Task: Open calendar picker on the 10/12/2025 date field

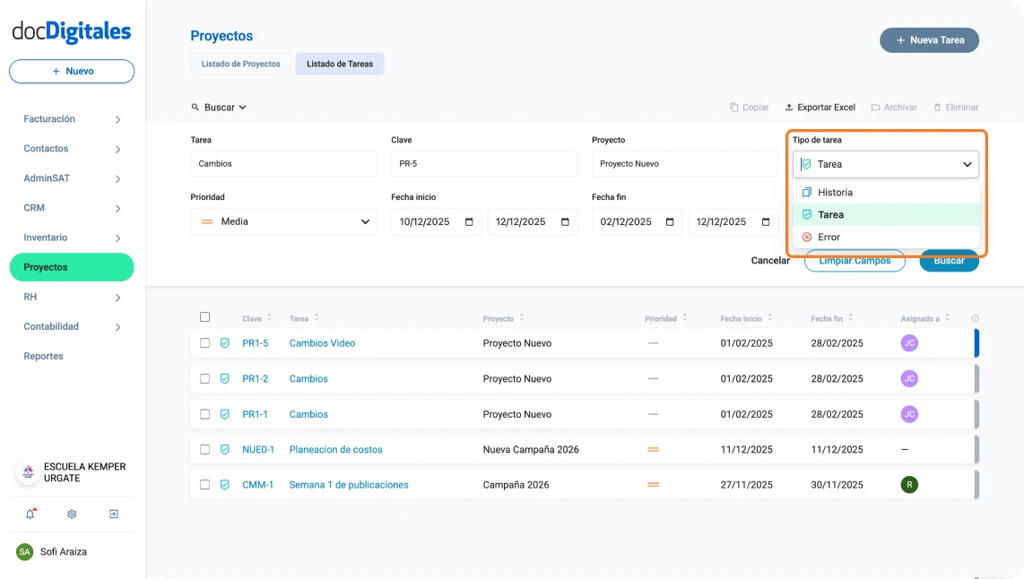Action: coord(468,222)
